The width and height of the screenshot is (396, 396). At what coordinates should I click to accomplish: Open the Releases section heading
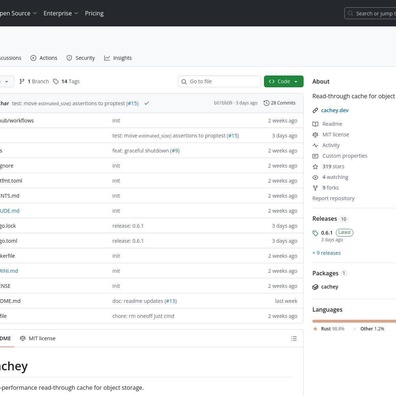325,219
